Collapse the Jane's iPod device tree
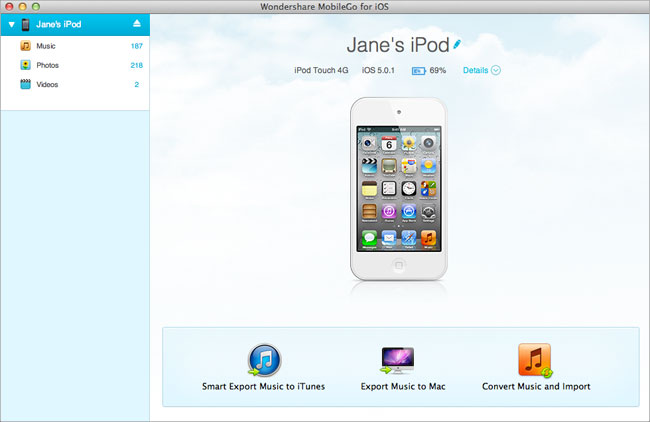This screenshot has width=650, height=422. pos(12,24)
